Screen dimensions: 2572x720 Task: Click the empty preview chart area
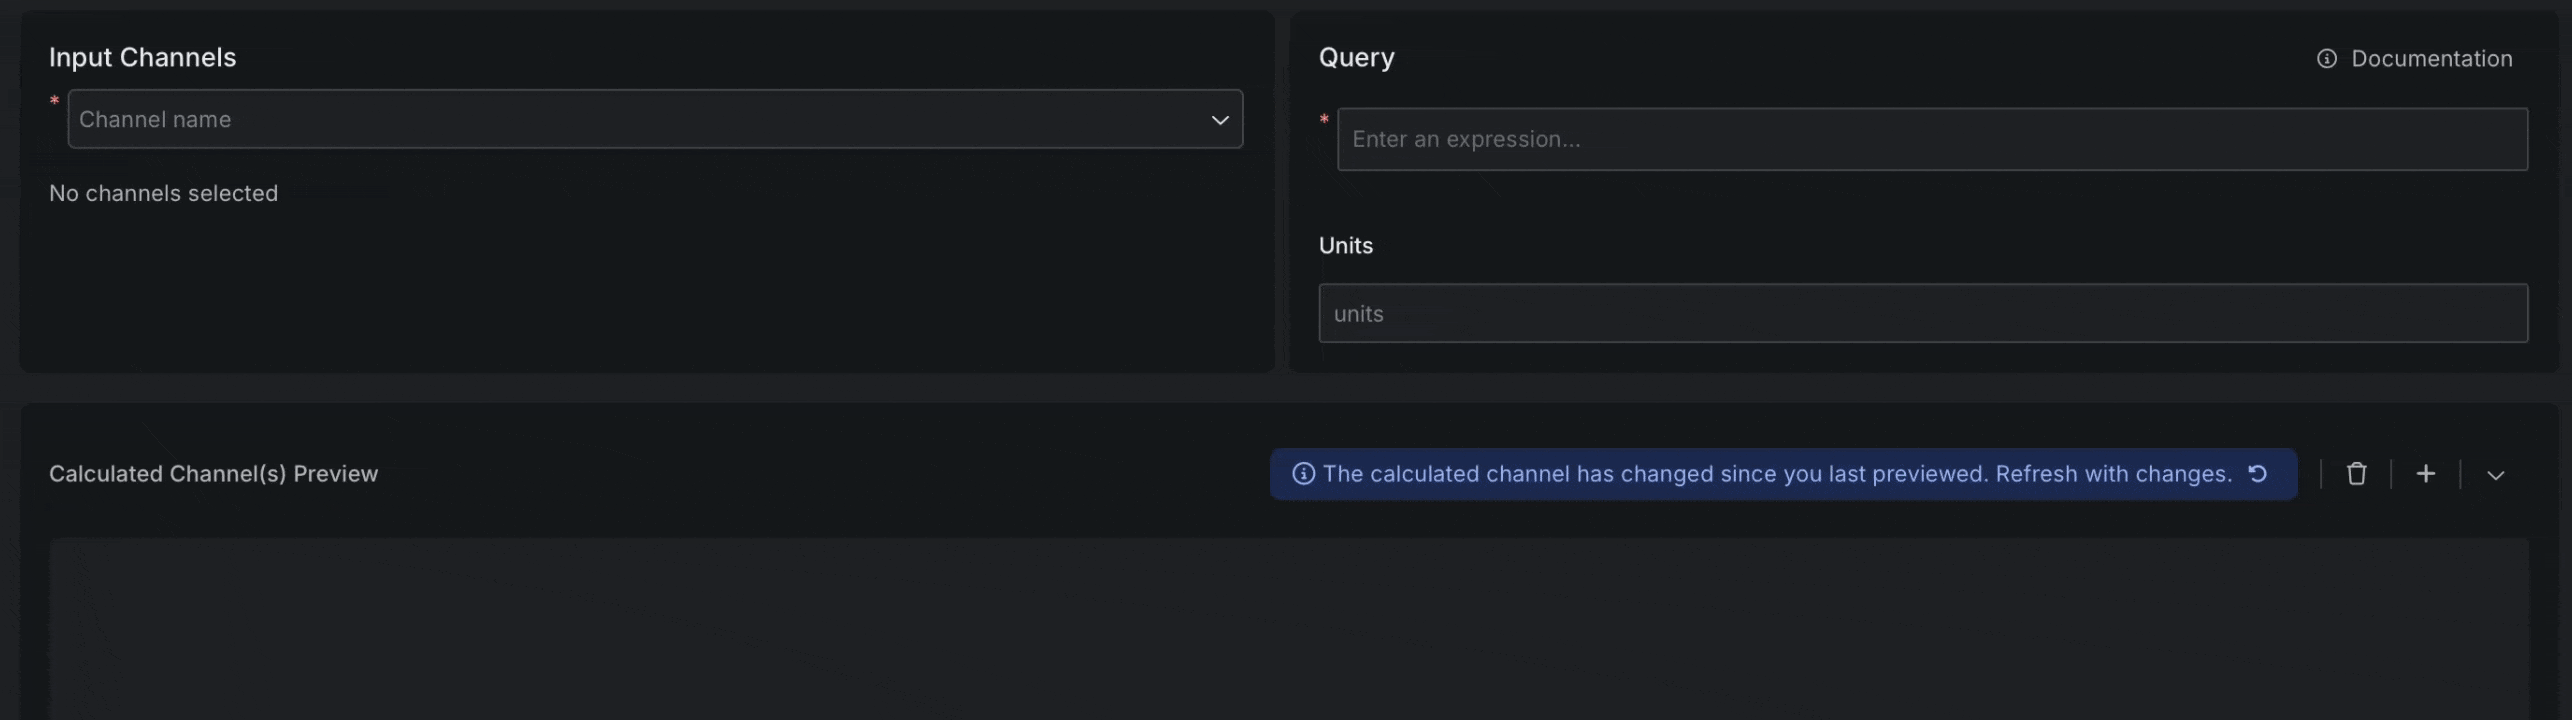point(1288,629)
